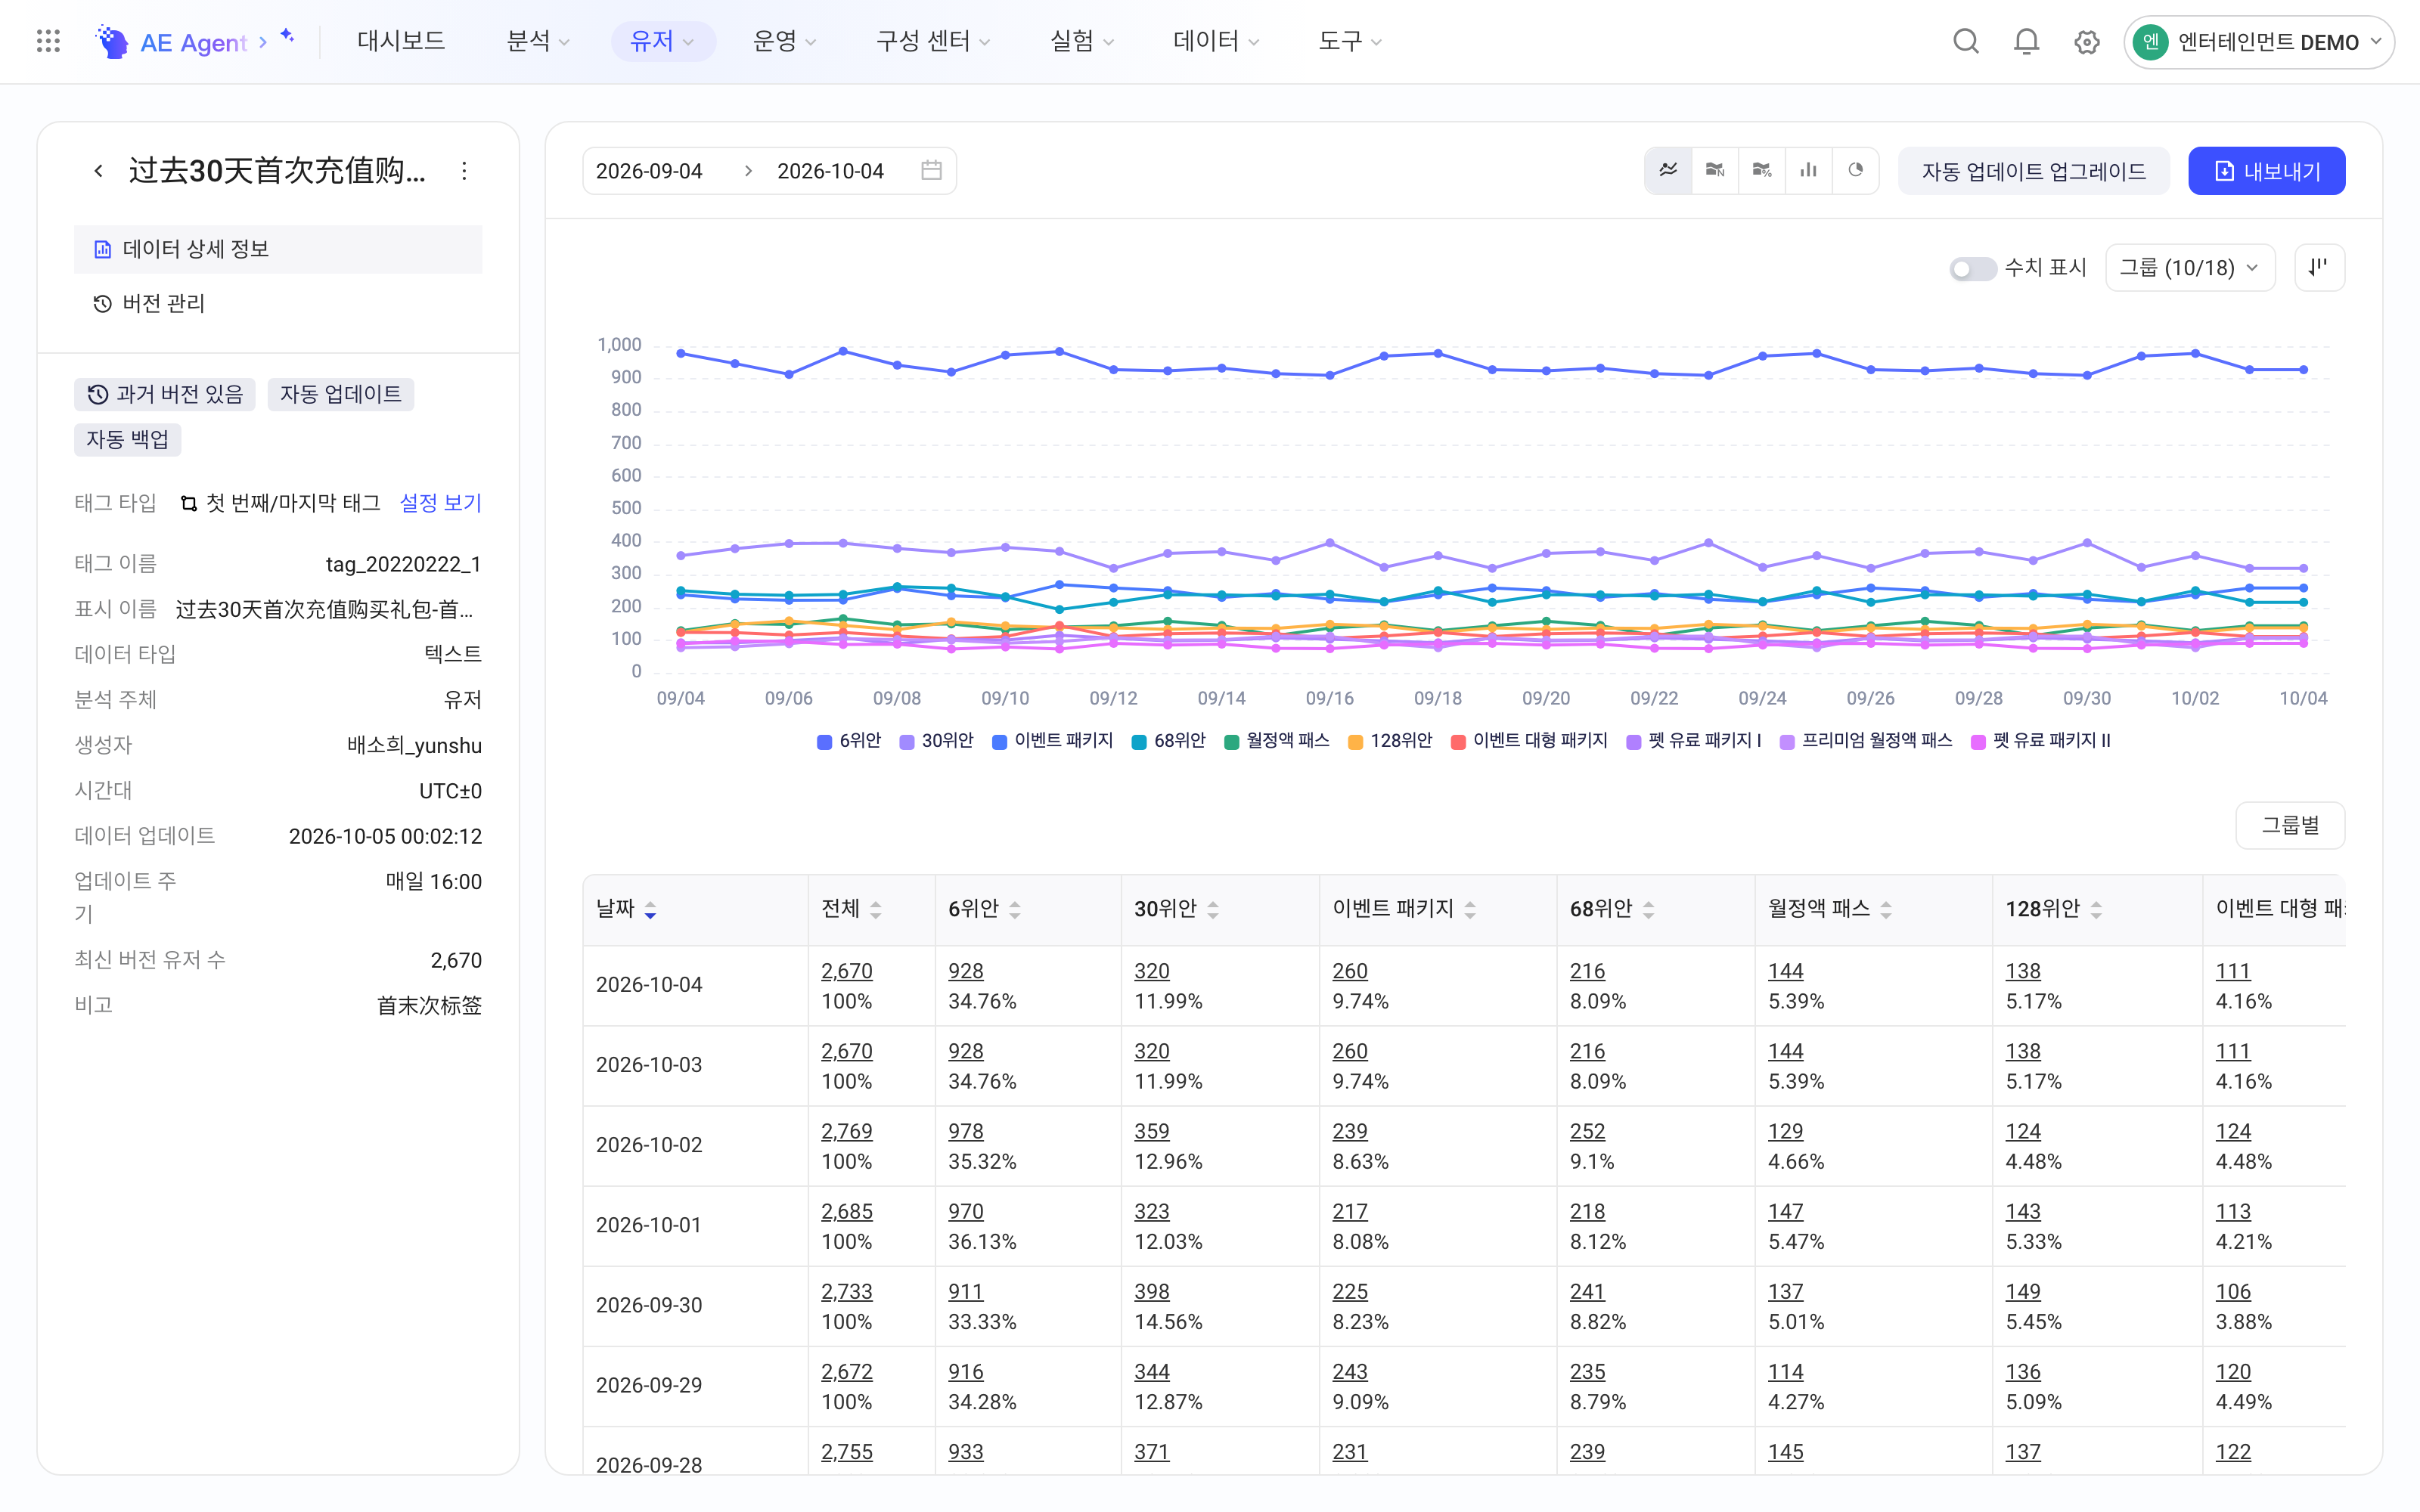Toggle 6위안 series in chart legend

click(849, 741)
